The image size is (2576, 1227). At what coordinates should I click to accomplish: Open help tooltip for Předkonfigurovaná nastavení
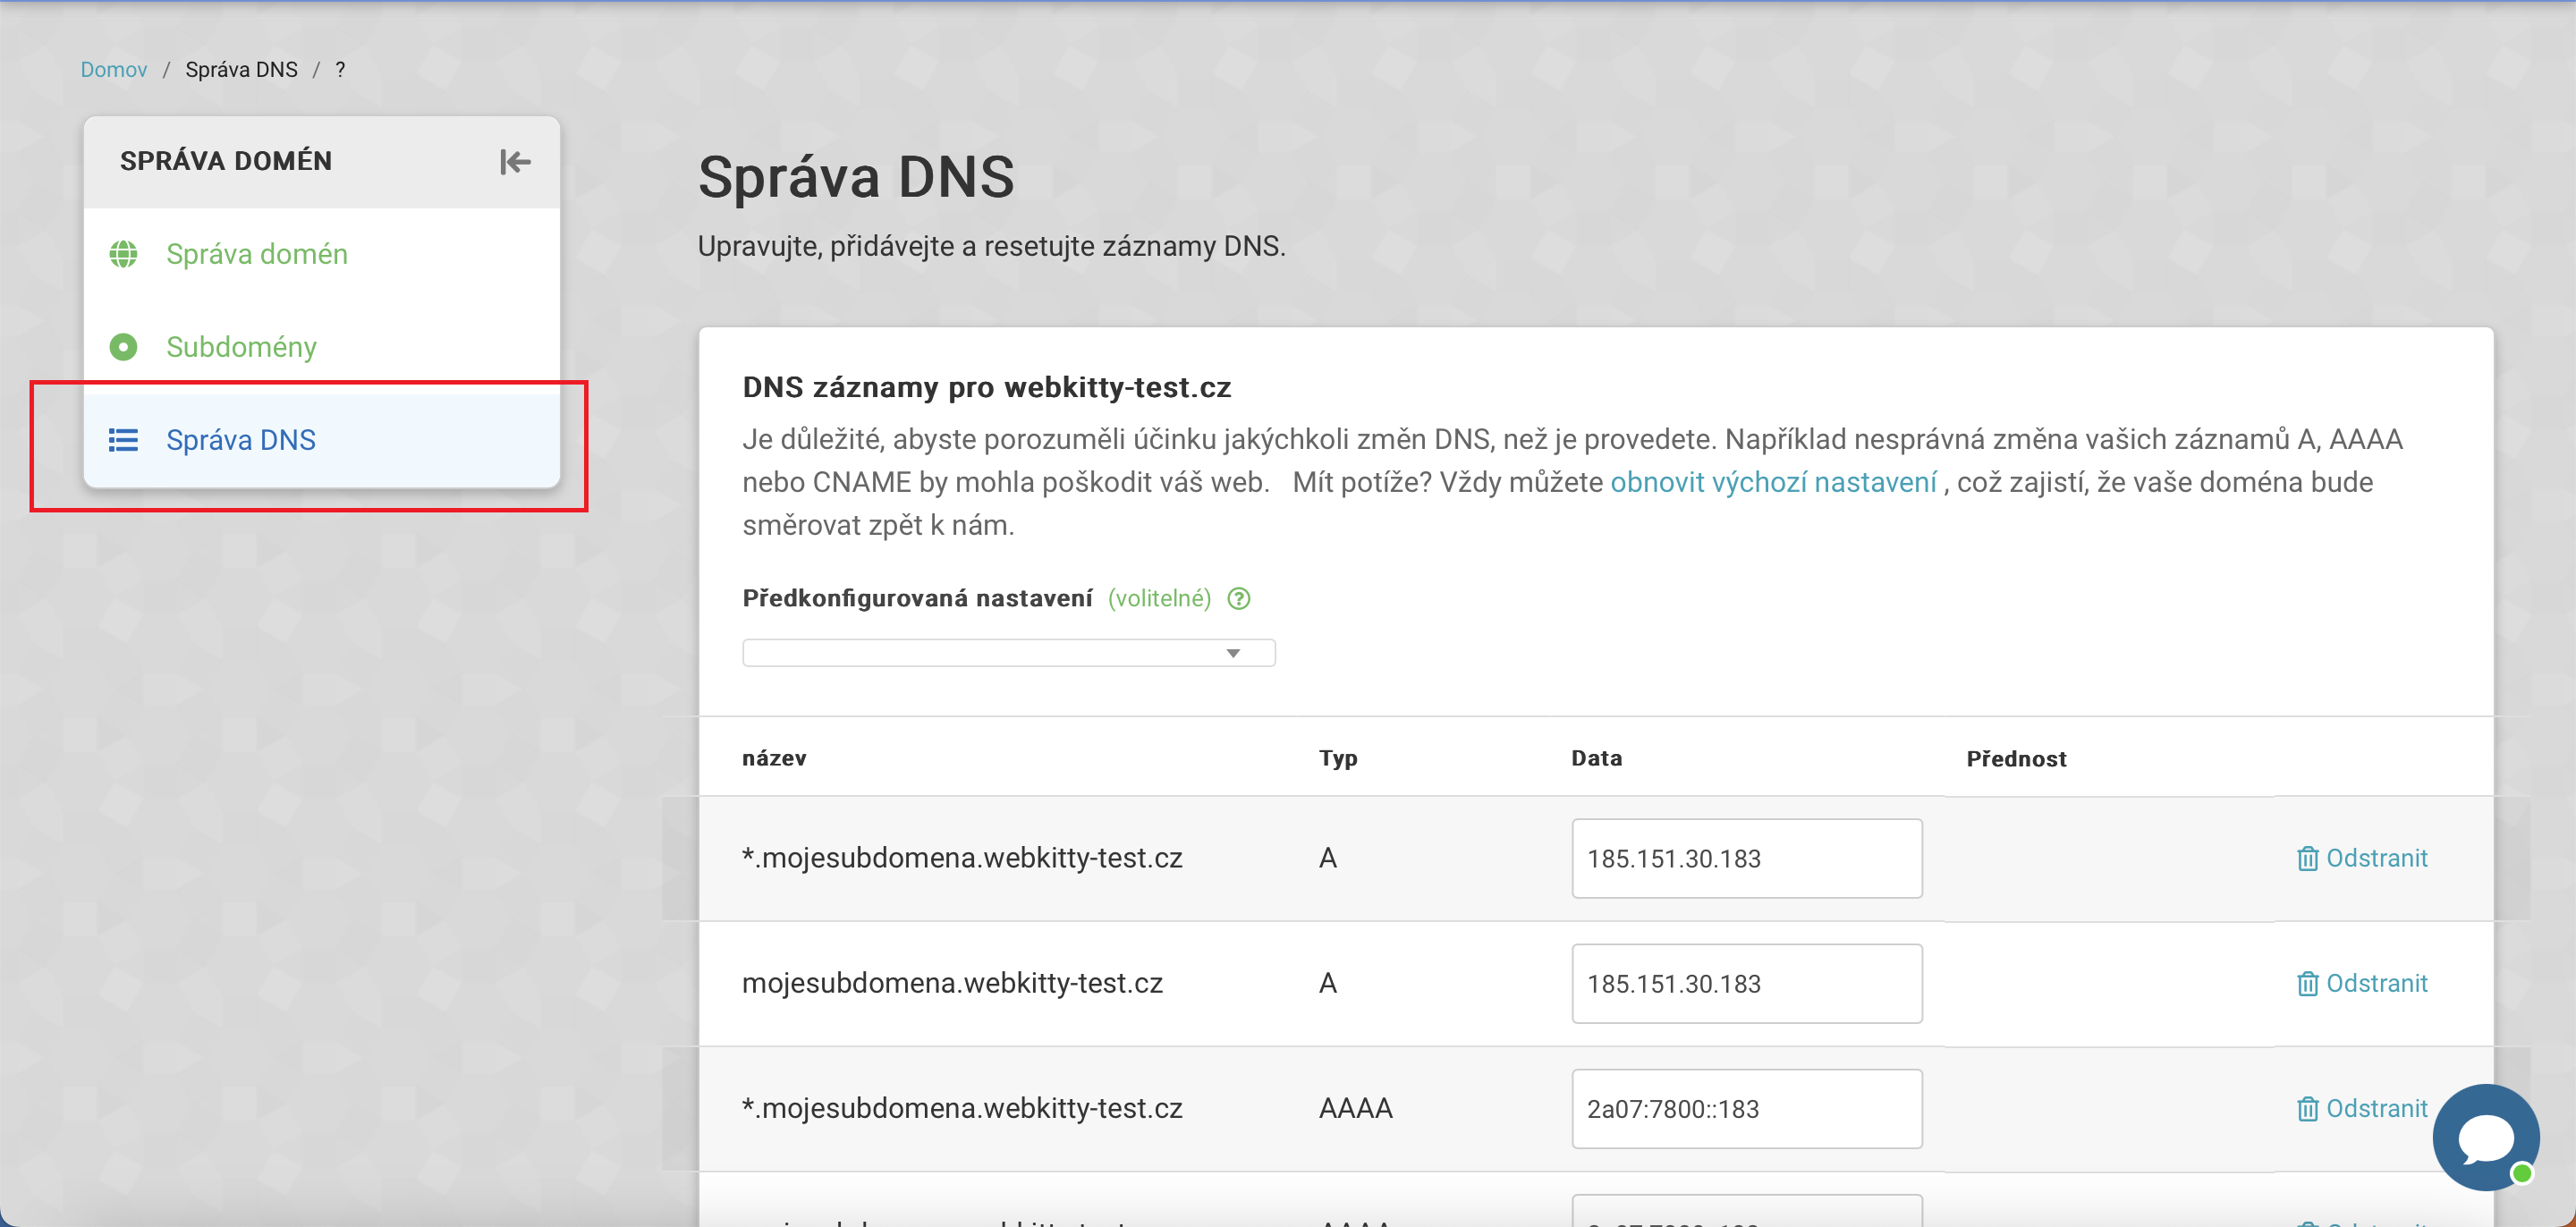[x=1238, y=598]
